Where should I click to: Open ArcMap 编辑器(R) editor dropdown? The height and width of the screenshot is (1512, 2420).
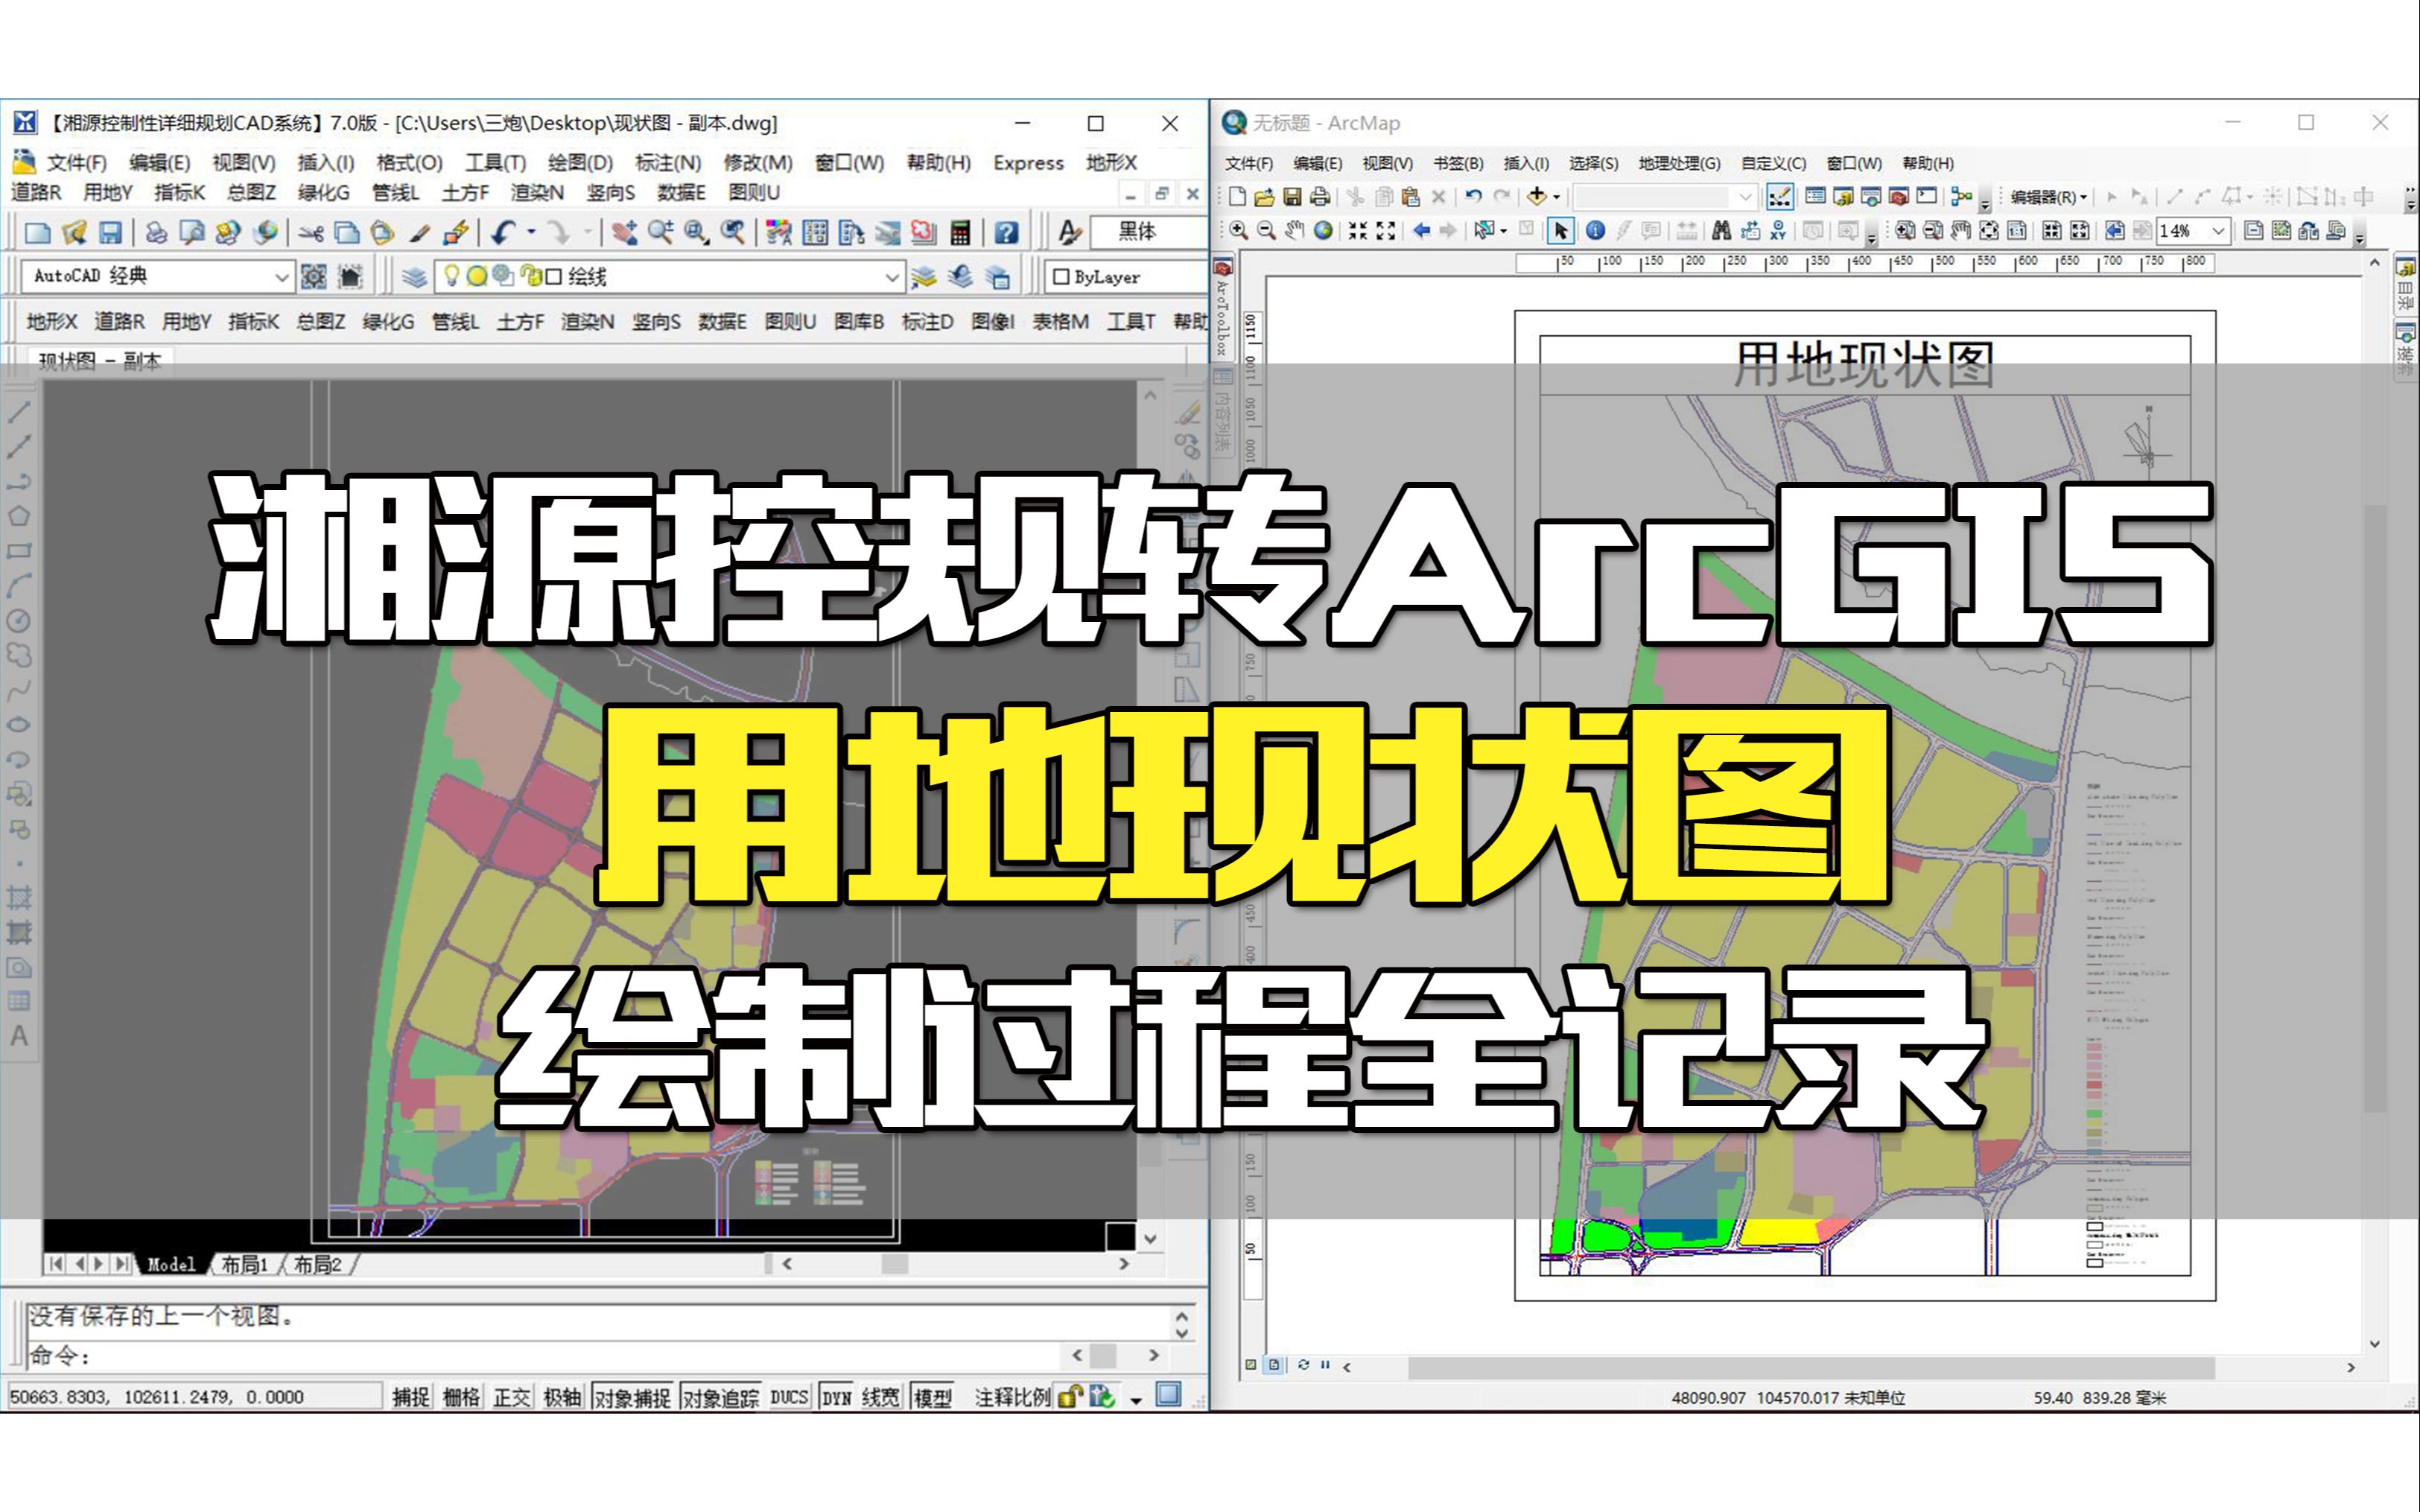click(x=2049, y=197)
